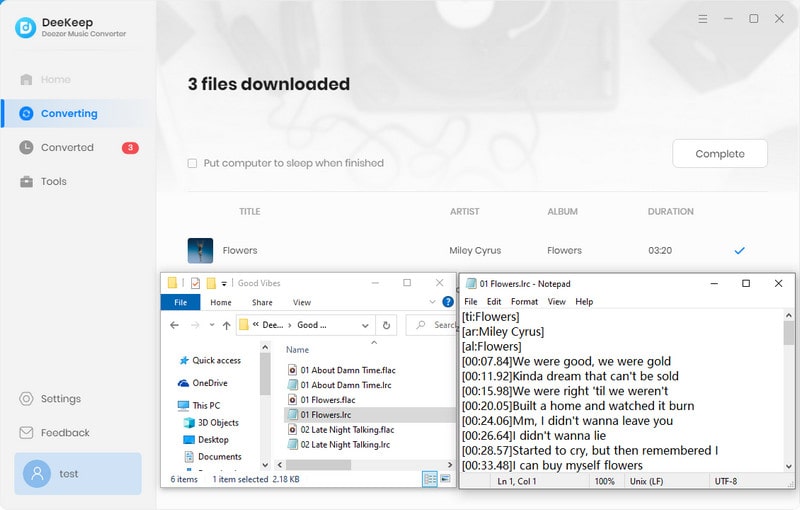This screenshot has width=800, height=510.
Task: Open the Tools section
Action: pos(53,181)
